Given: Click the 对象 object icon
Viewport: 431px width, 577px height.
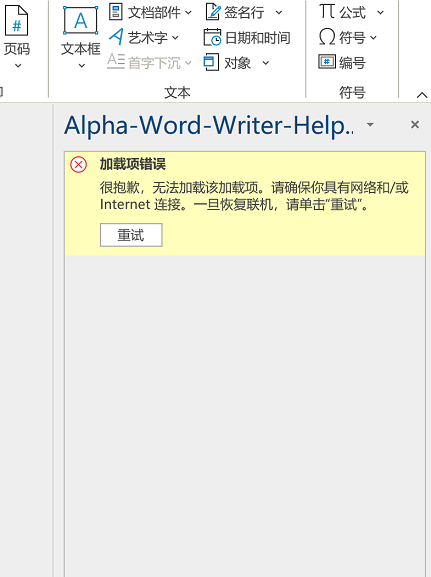Looking at the screenshot, I should click(x=211, y=62).
